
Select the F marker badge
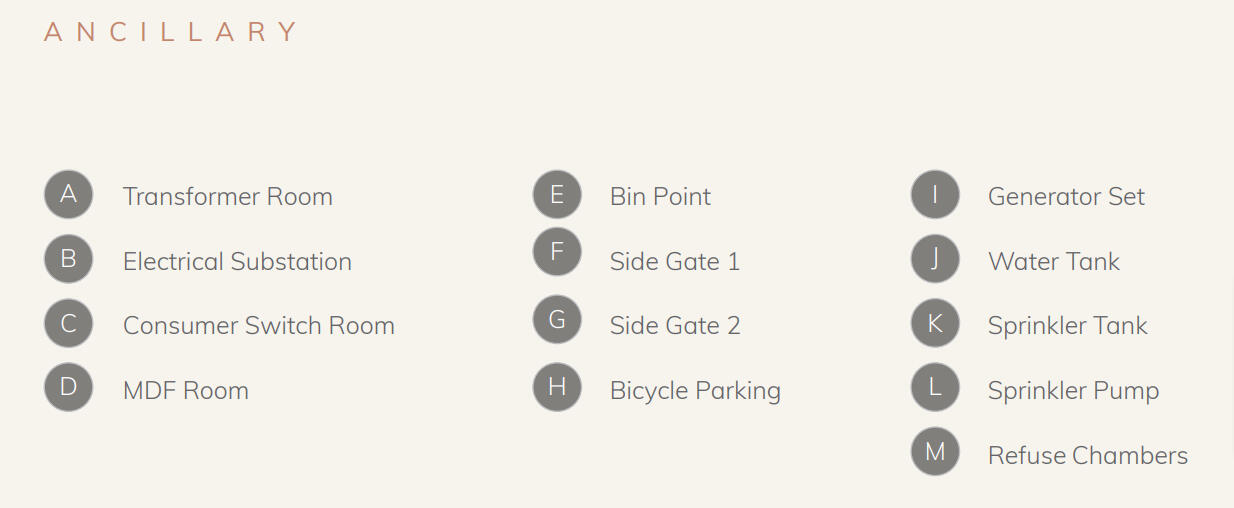tap(557, 252)
